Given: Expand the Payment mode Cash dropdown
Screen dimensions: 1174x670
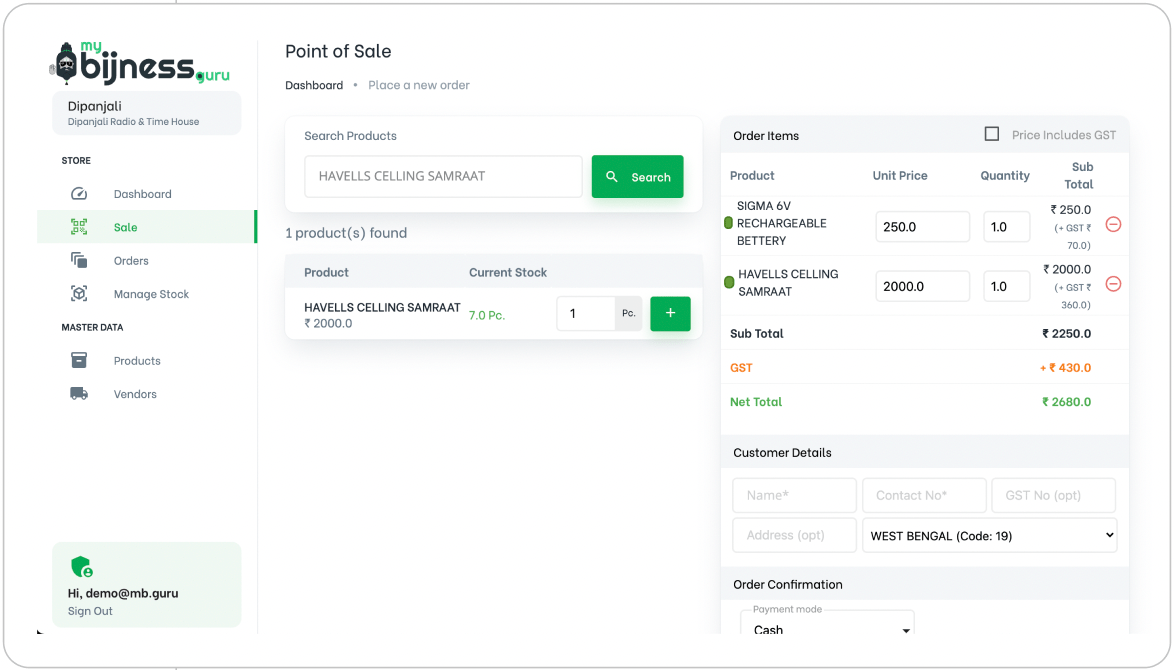Looking at the screenshot, I should (x=827, y=629).
